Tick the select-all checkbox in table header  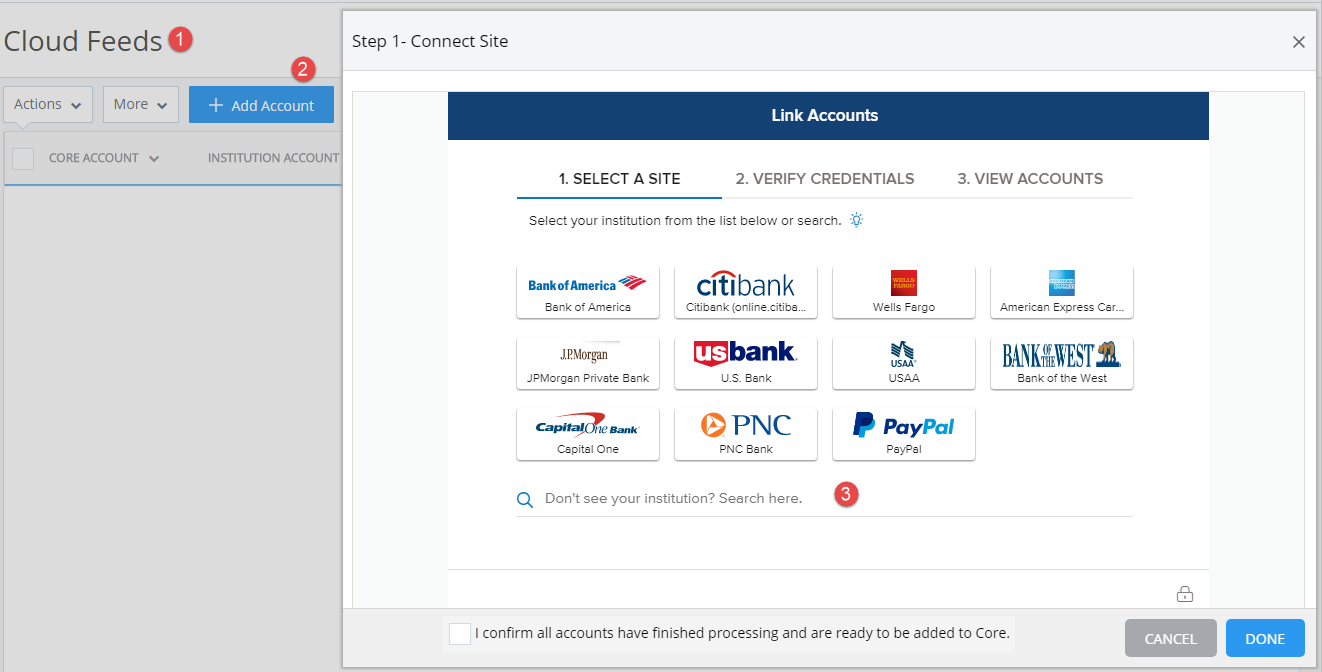click(23, 158)
